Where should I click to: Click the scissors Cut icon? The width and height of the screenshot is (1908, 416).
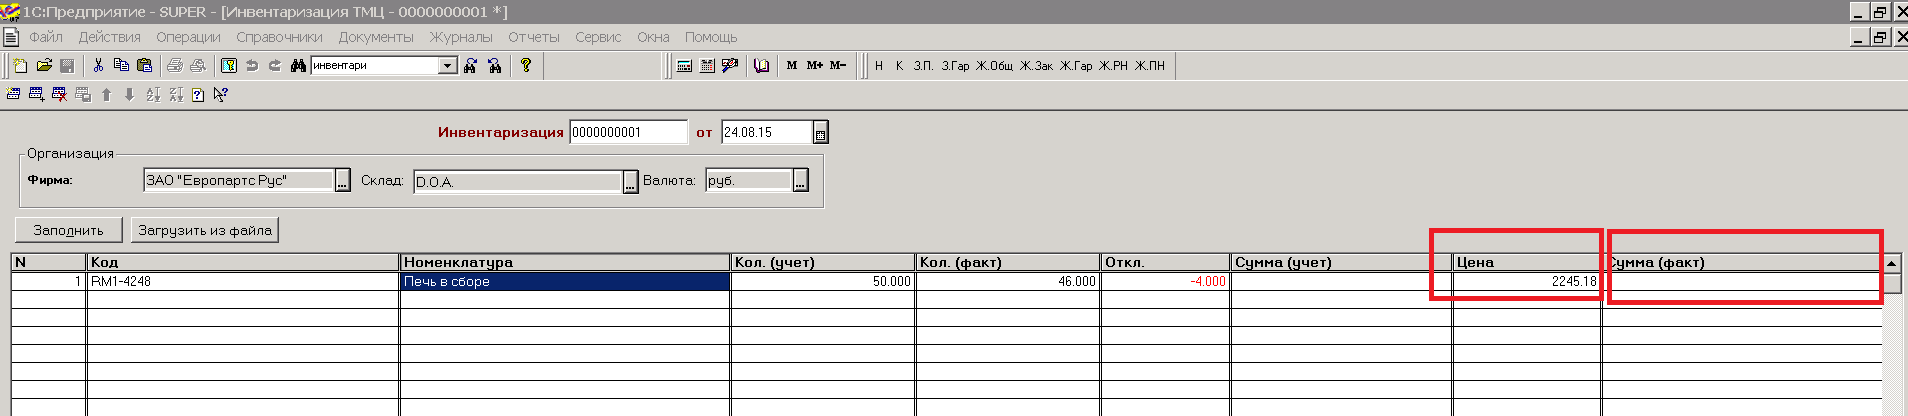click(98, 66)
